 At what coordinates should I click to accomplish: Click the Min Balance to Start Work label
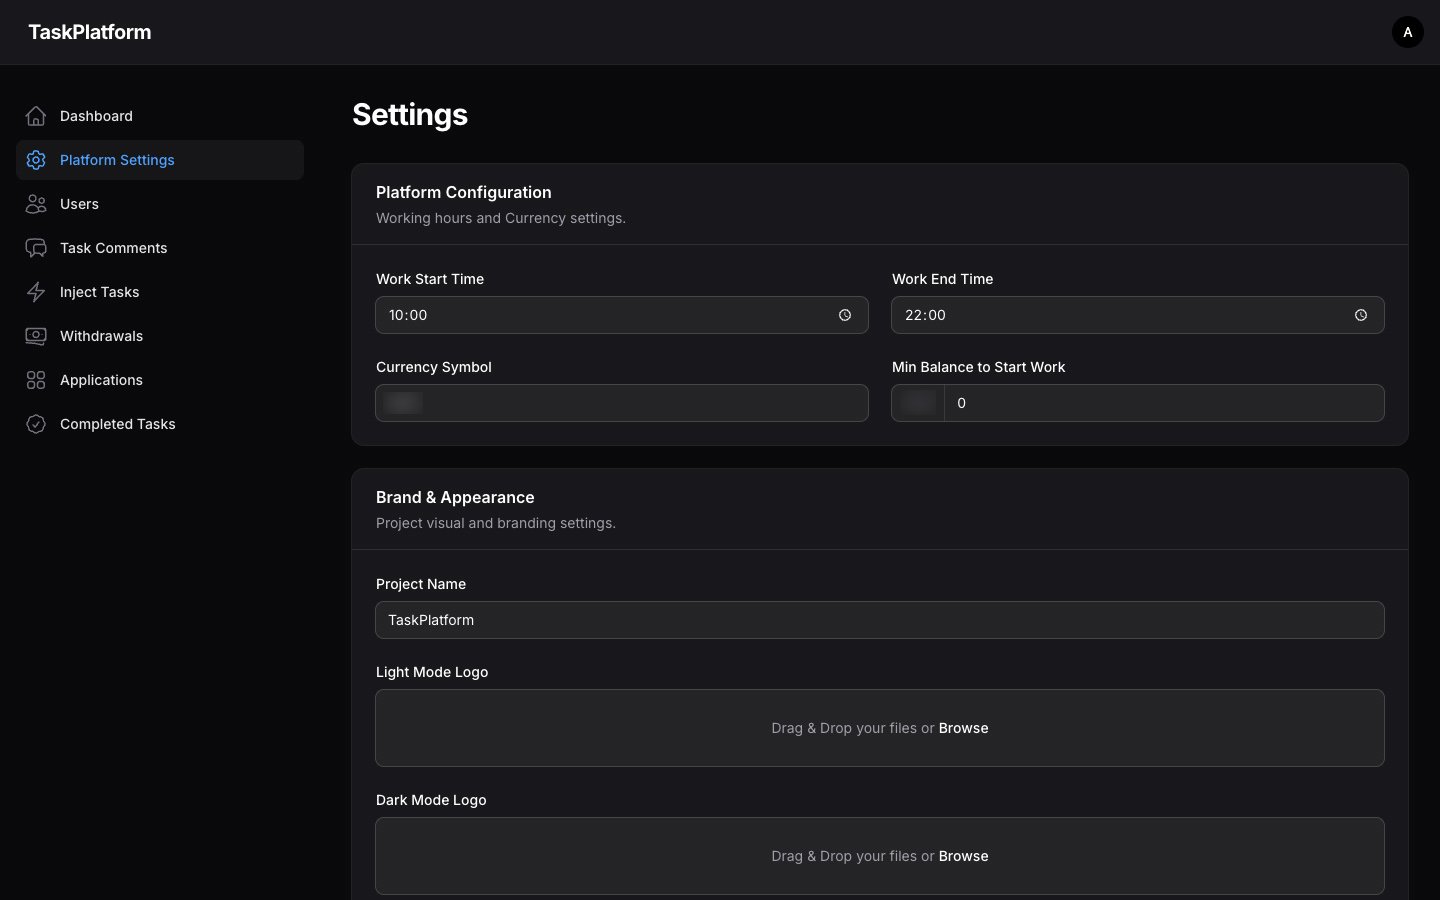[979, 367]
